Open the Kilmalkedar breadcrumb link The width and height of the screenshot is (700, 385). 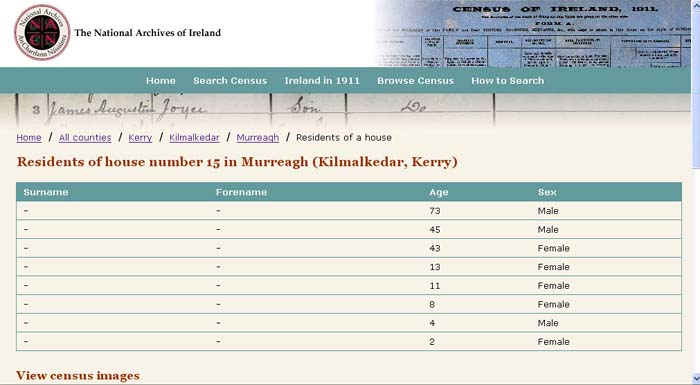click(194, 138)
